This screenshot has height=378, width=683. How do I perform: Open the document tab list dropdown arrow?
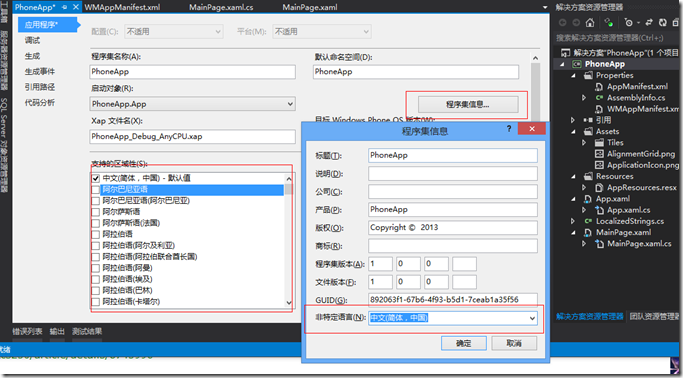click(545, 7)
